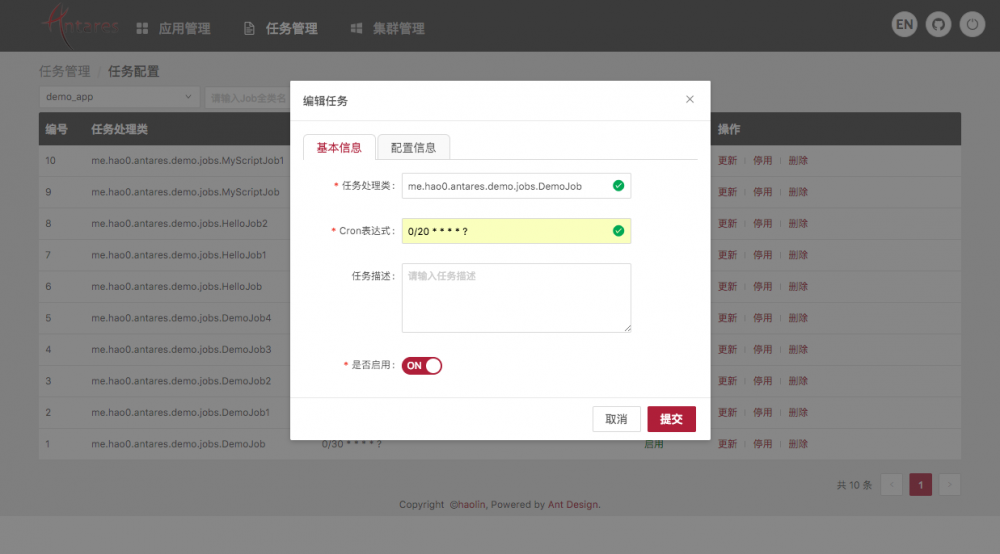Click the 取消 button
The width and height of the screenshot is (1000, 554).
[616, 419]
